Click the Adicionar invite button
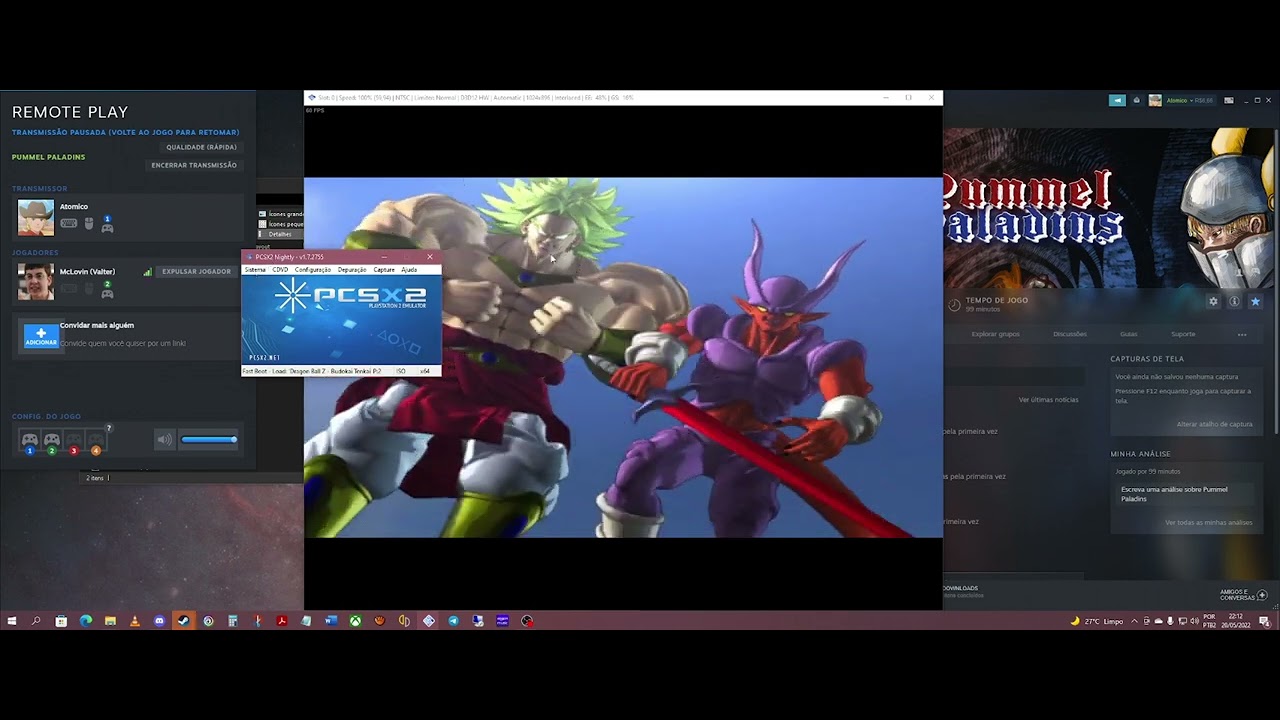Viewport: 1280px width, 720px height. coord(41,336)
